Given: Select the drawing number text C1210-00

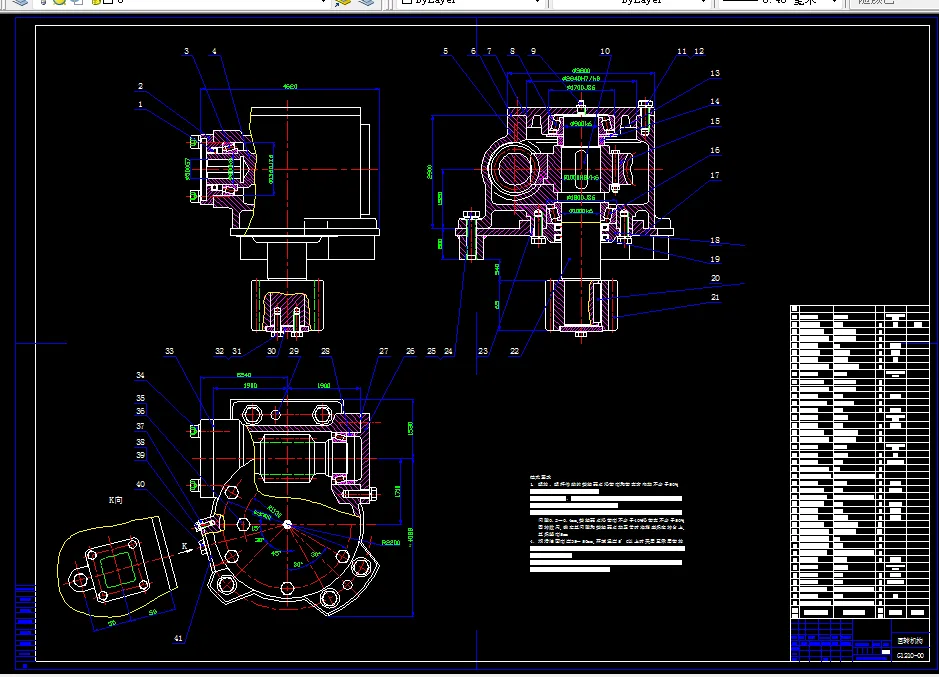Looking at the screenshot, I should (910, 655).
